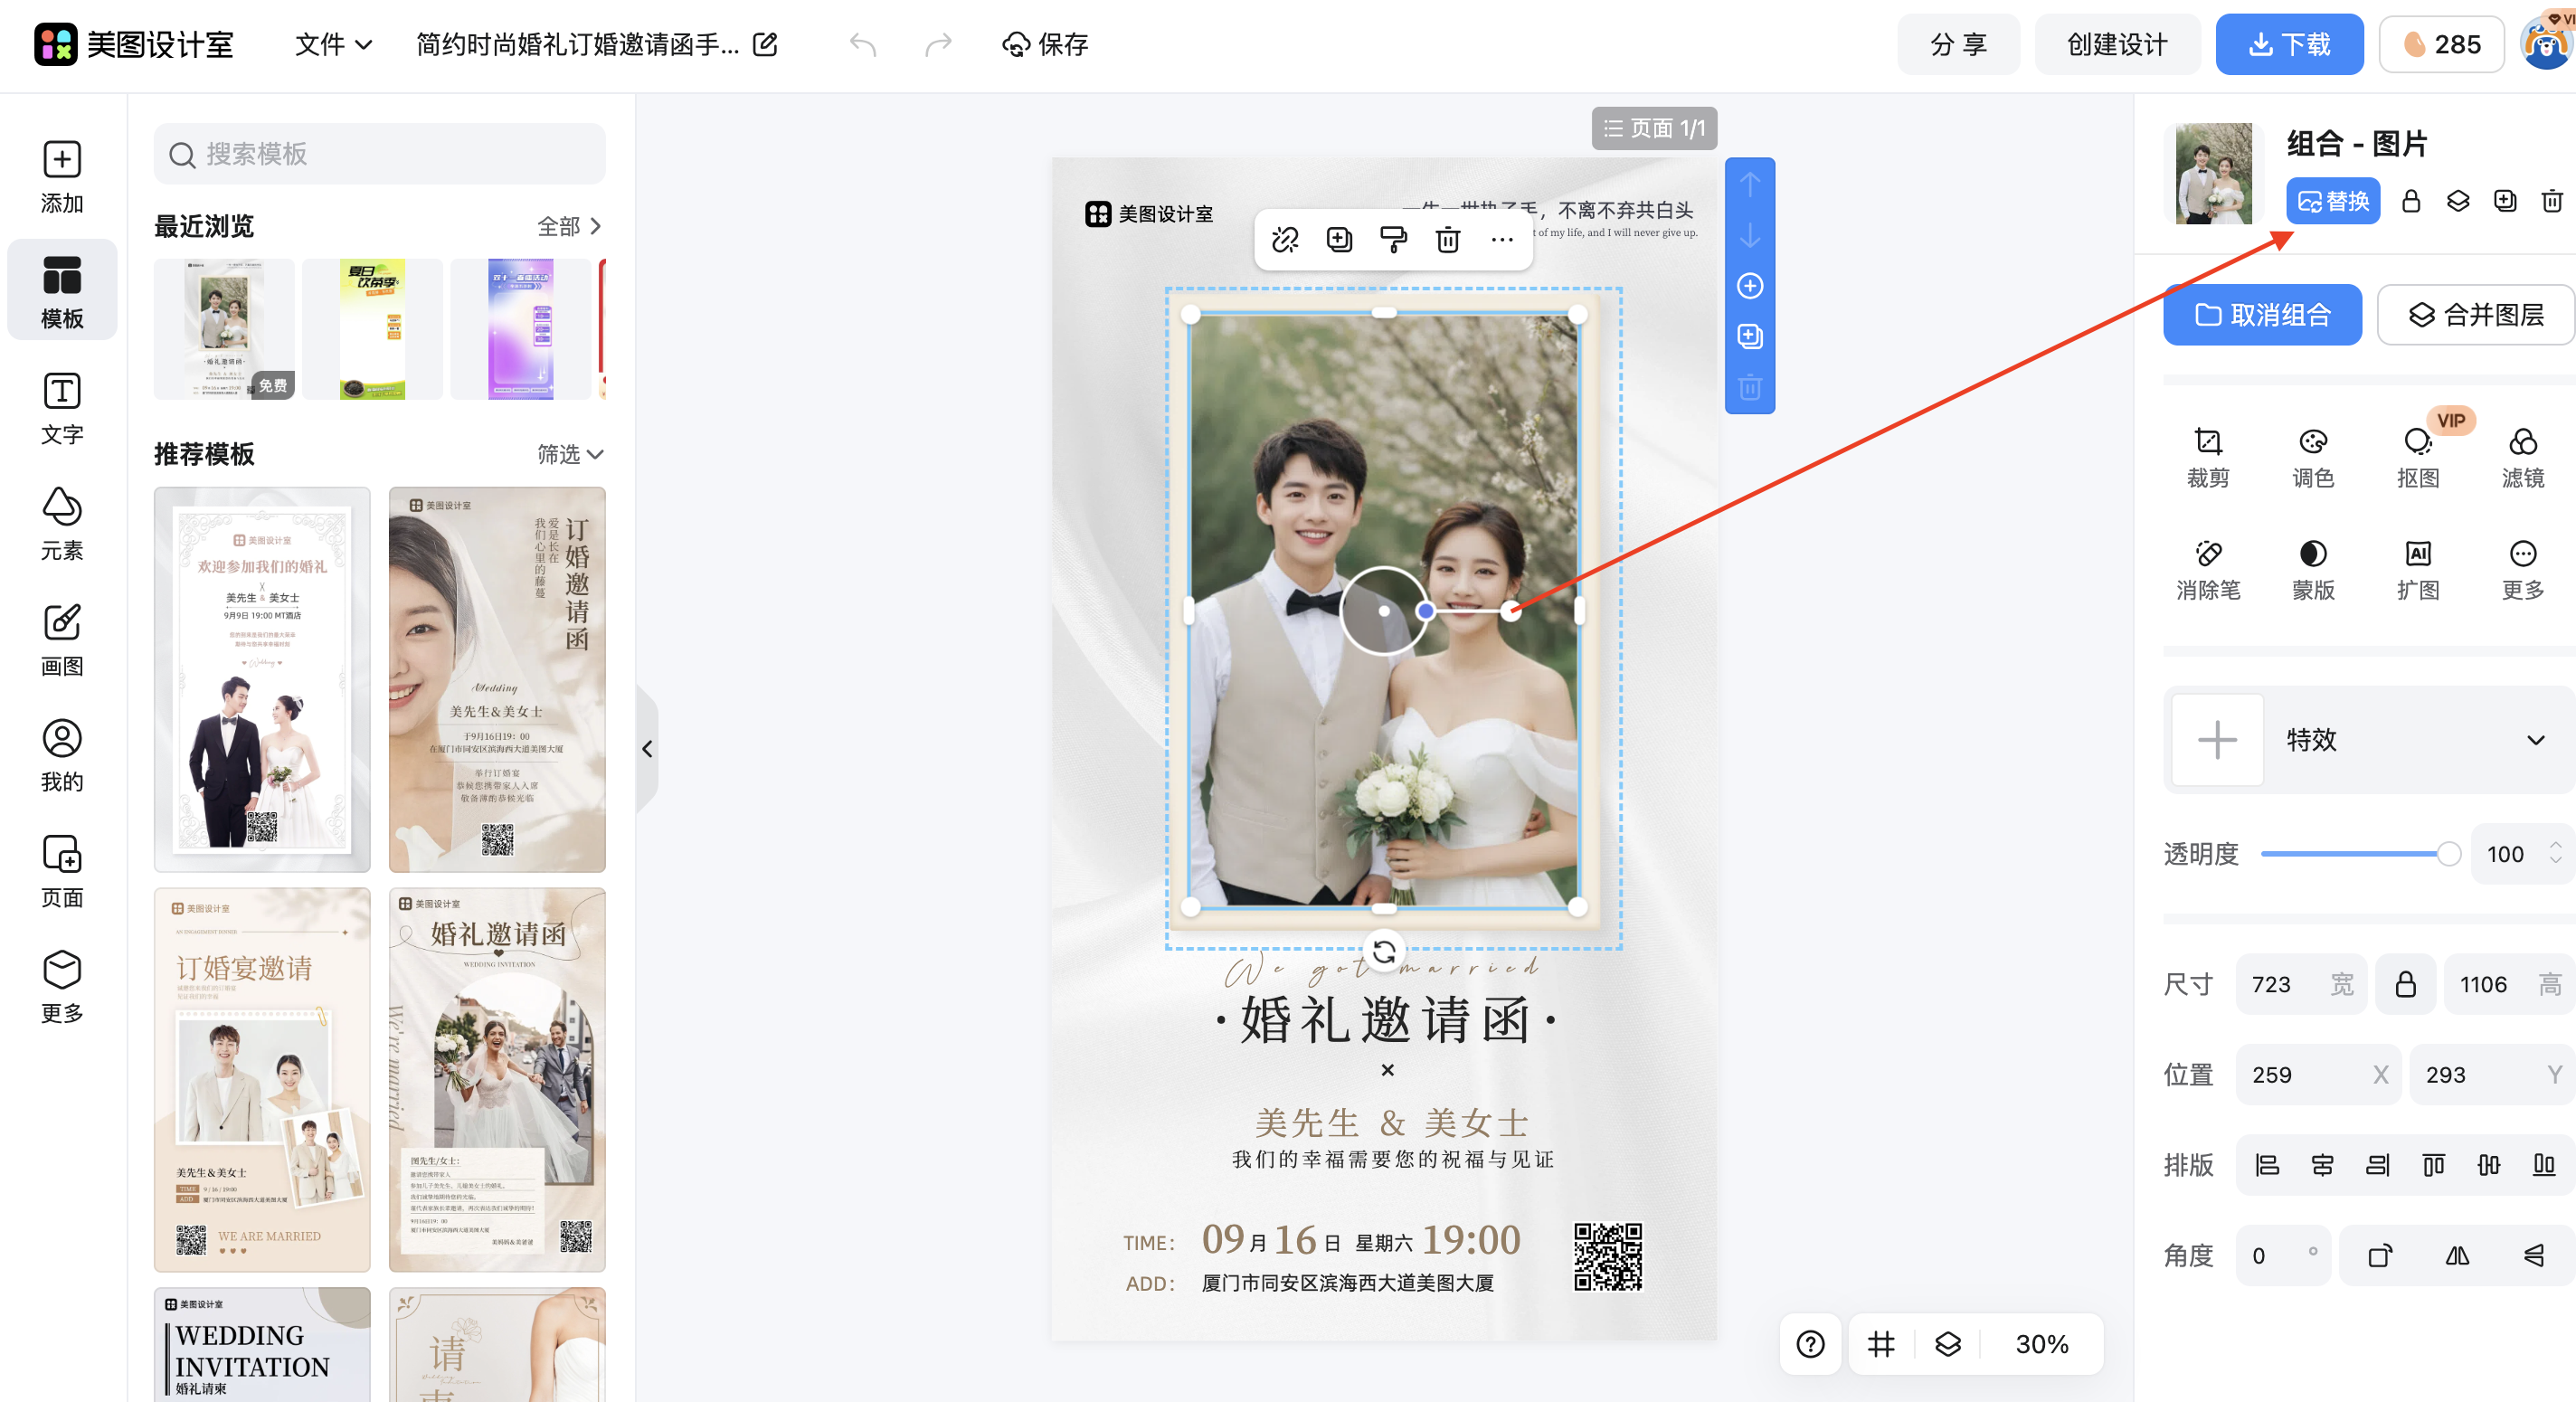Toggle the aspect ratio lock between width and height
Image resolution: width=2576 pixels, height=1402 pixels.
pos(2405,984)
